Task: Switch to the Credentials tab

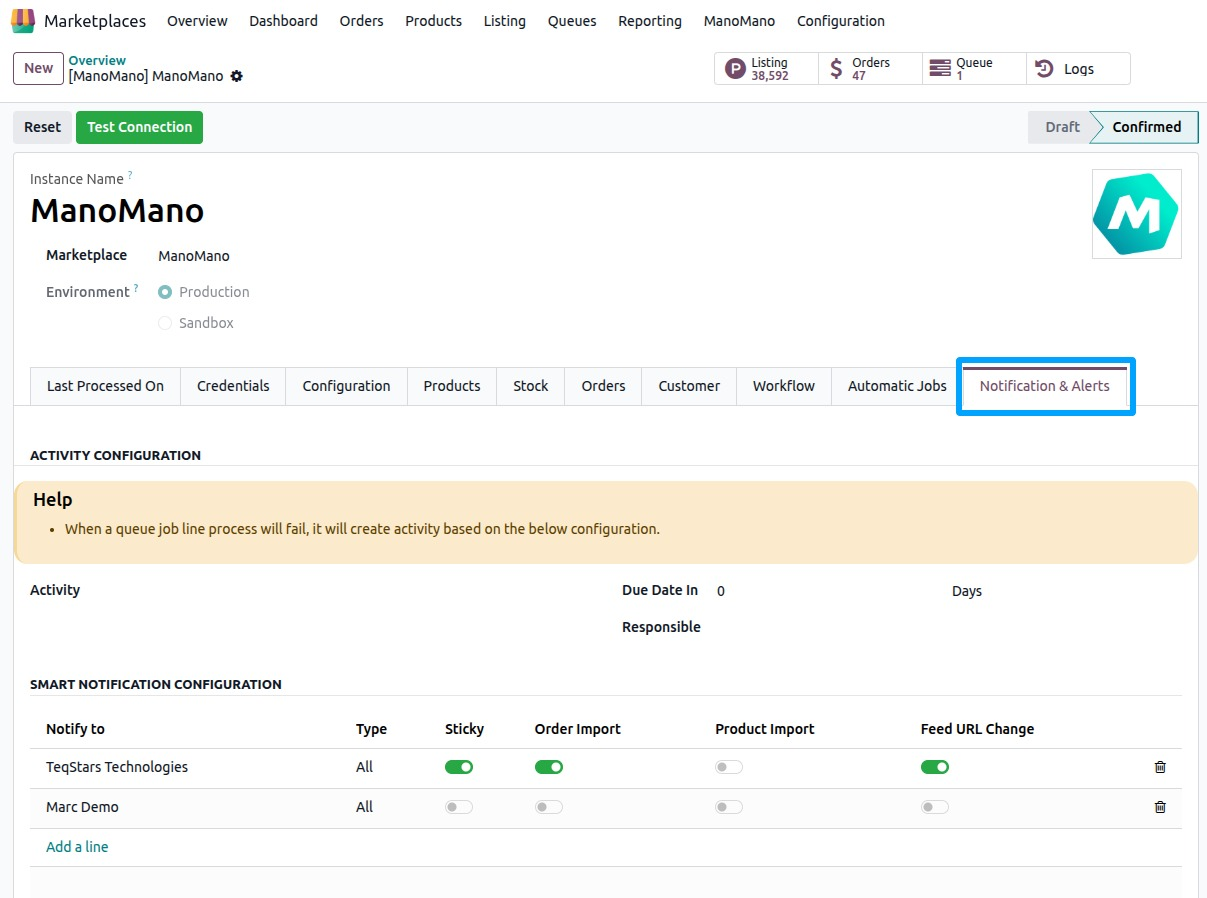Action: (x=233, y=386)
